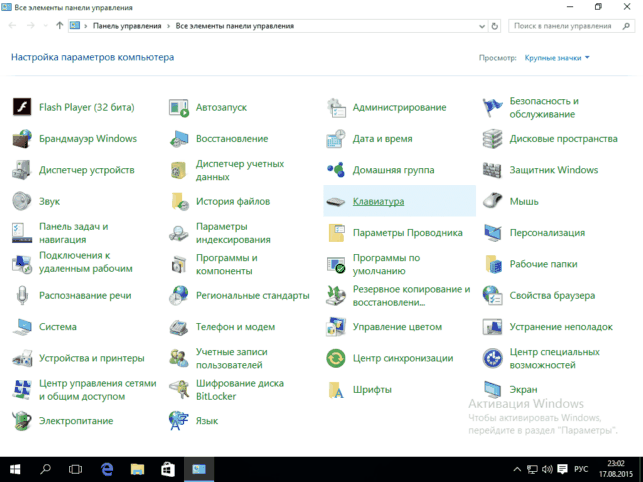Screen dimensions: 643x482
Task: Open the Рабочие папки link
Action: [x=543, y=264]
